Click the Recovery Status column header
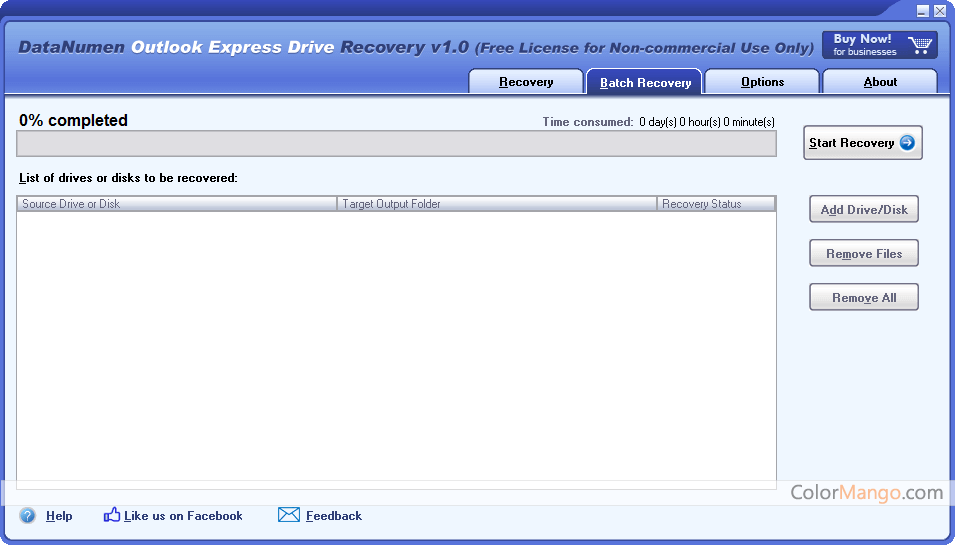The image size is (955, 545). click(716, 204)
